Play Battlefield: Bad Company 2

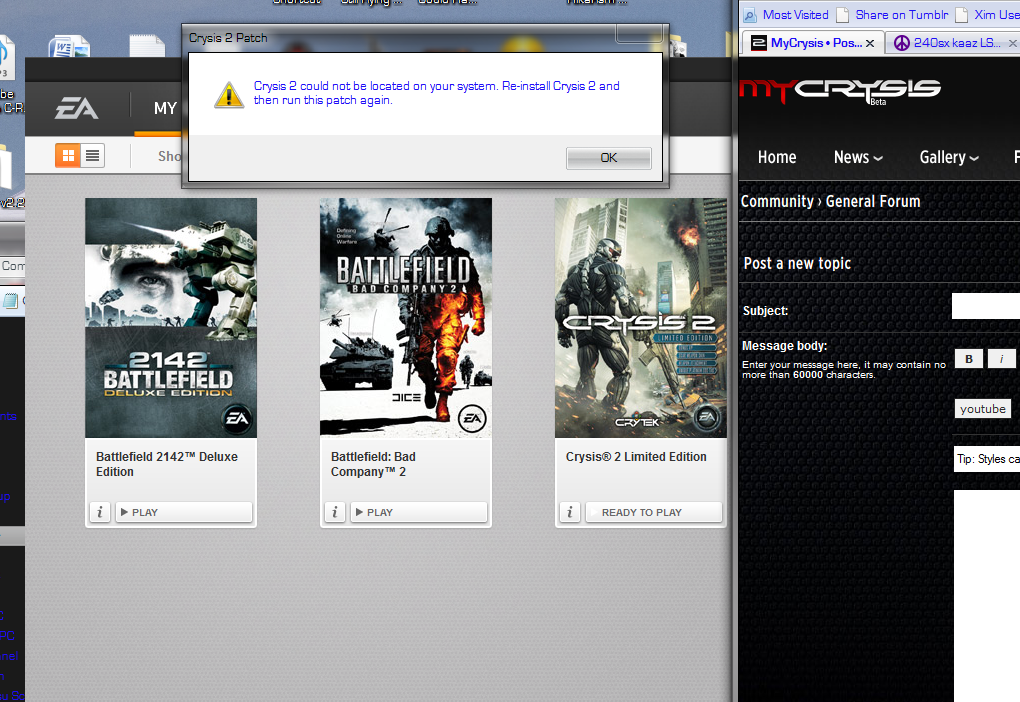click(419, 512)
